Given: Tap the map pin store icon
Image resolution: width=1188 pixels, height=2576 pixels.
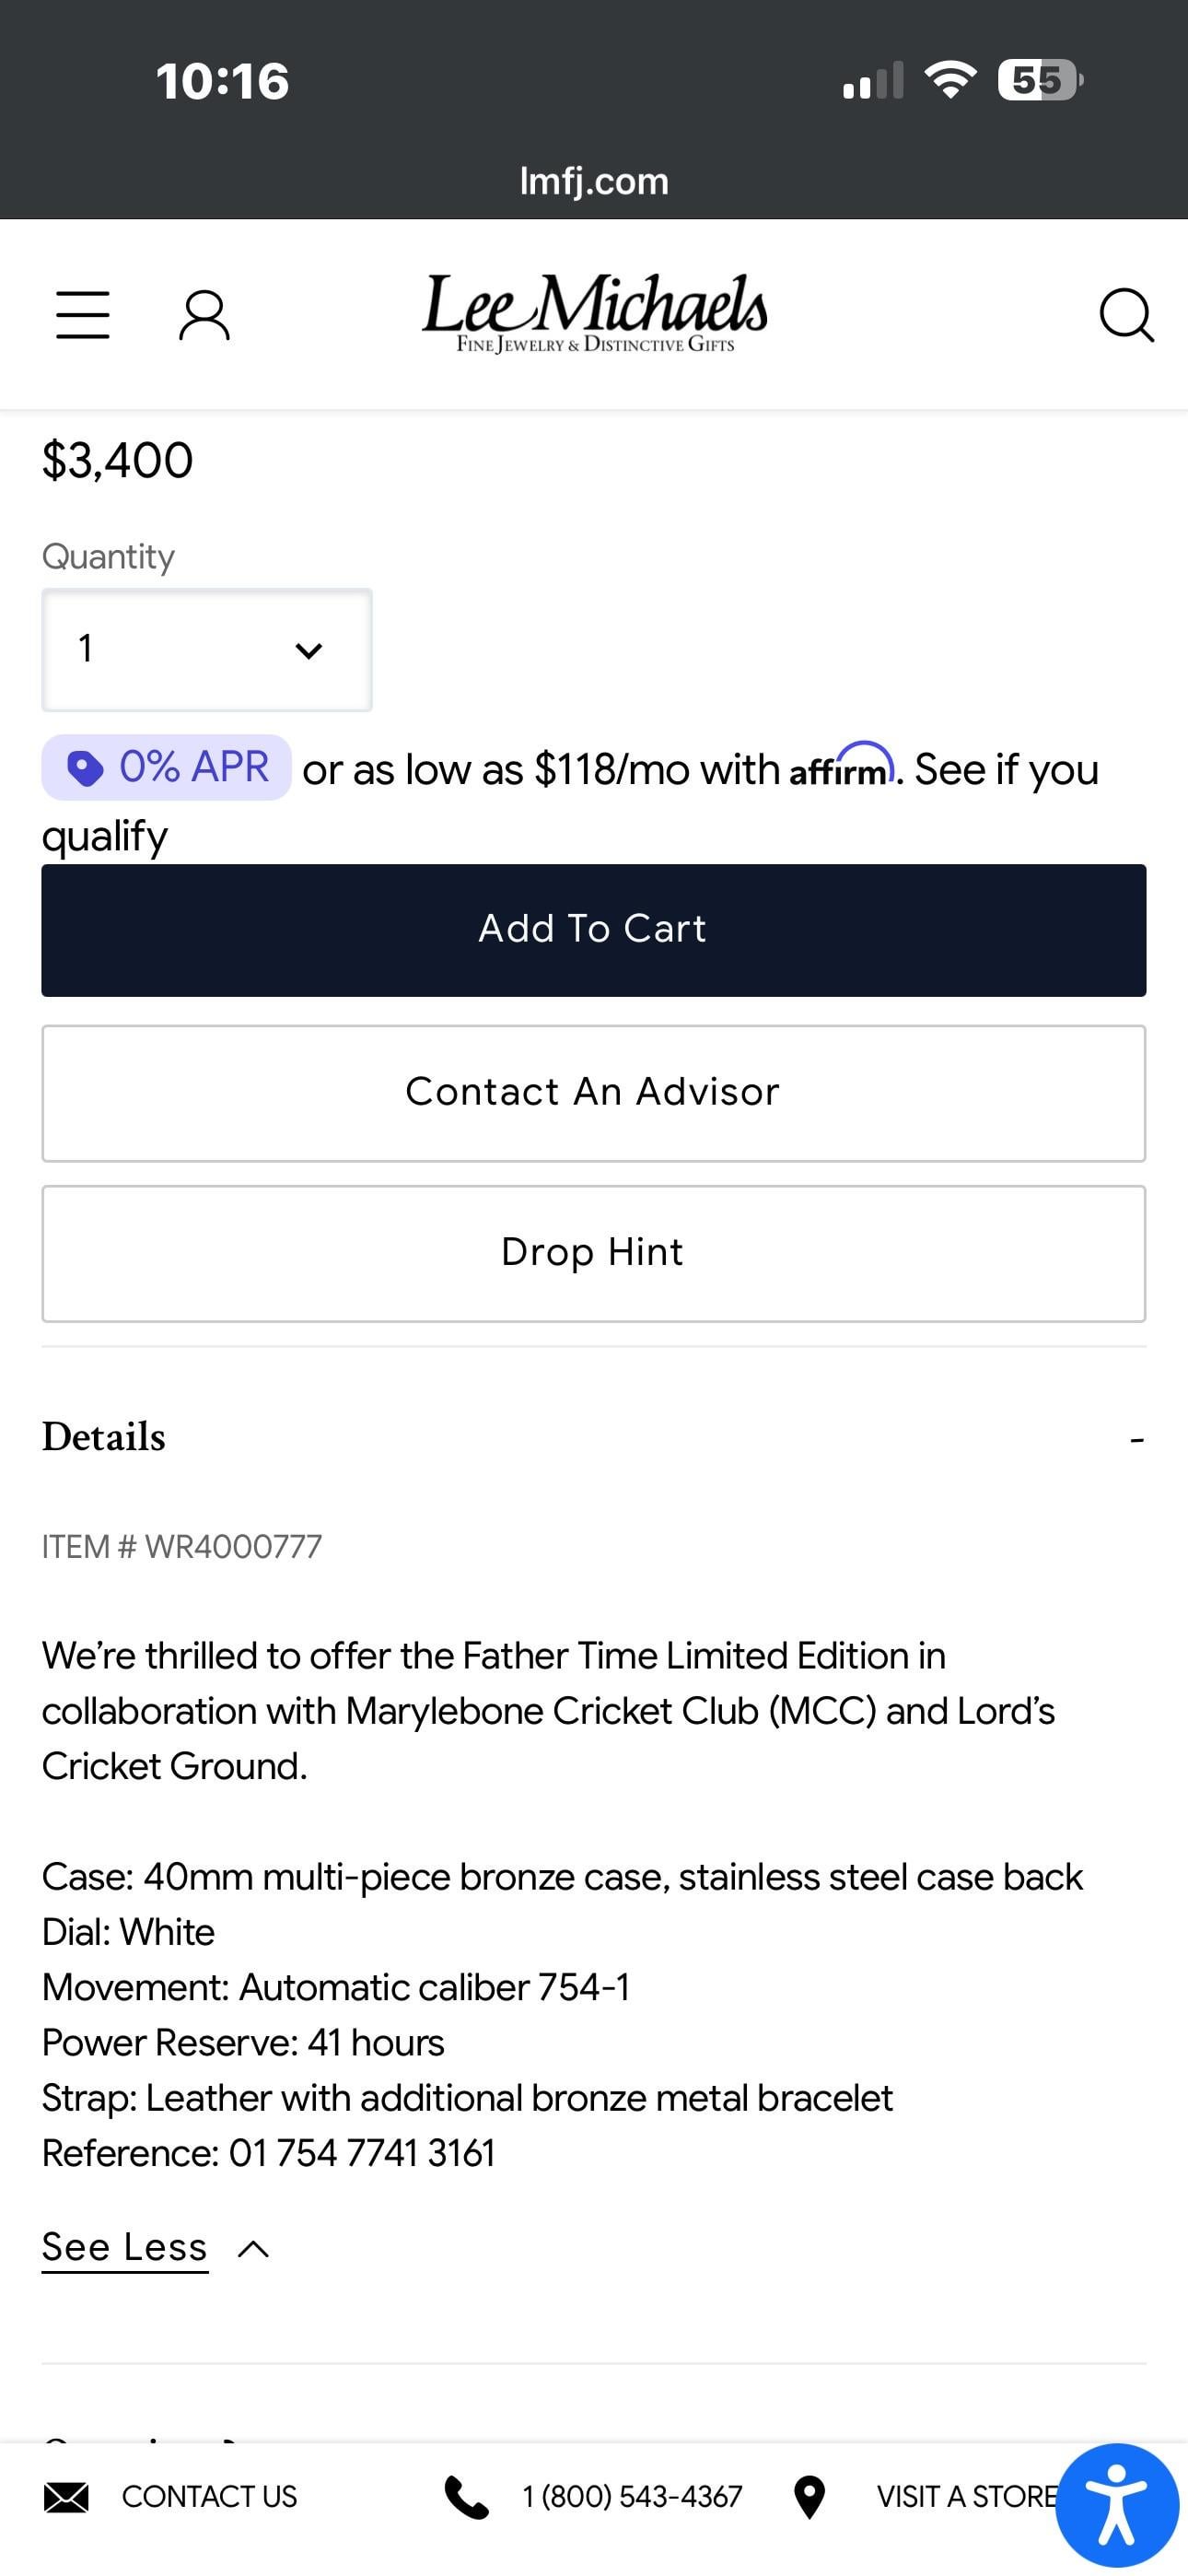Looking at the screenshot, I should tap(808, 2497).
